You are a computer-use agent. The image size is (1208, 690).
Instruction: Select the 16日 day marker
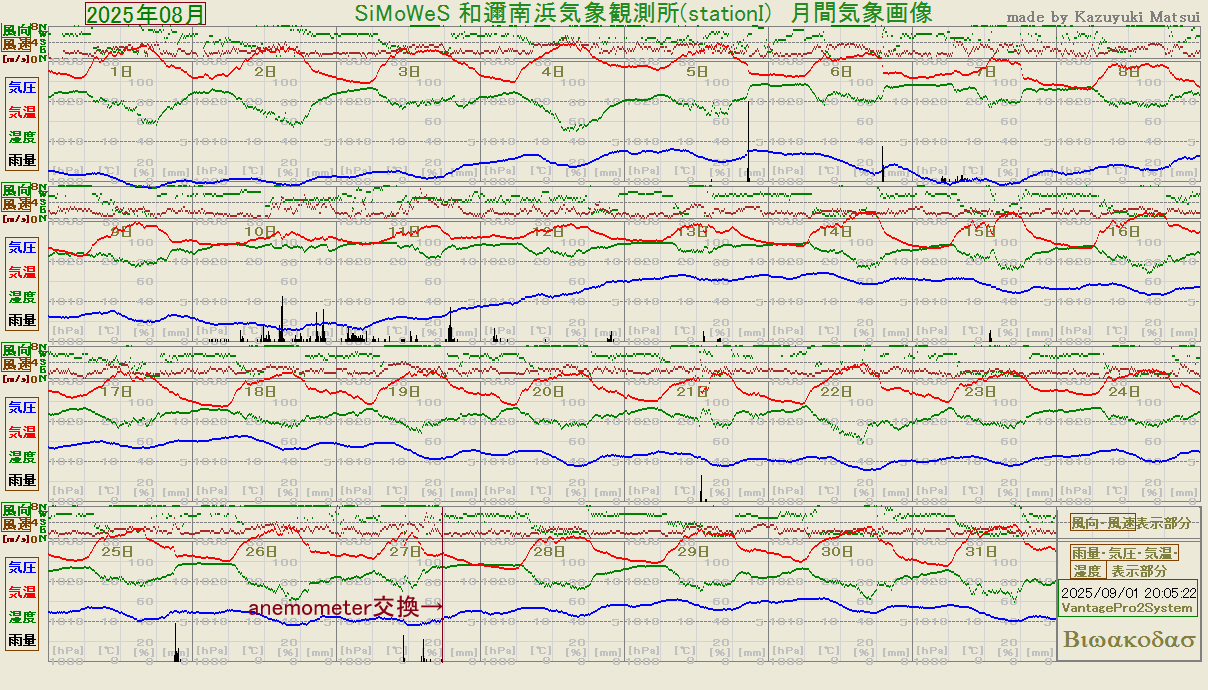pyautogui.click(x=1125, y=231)
